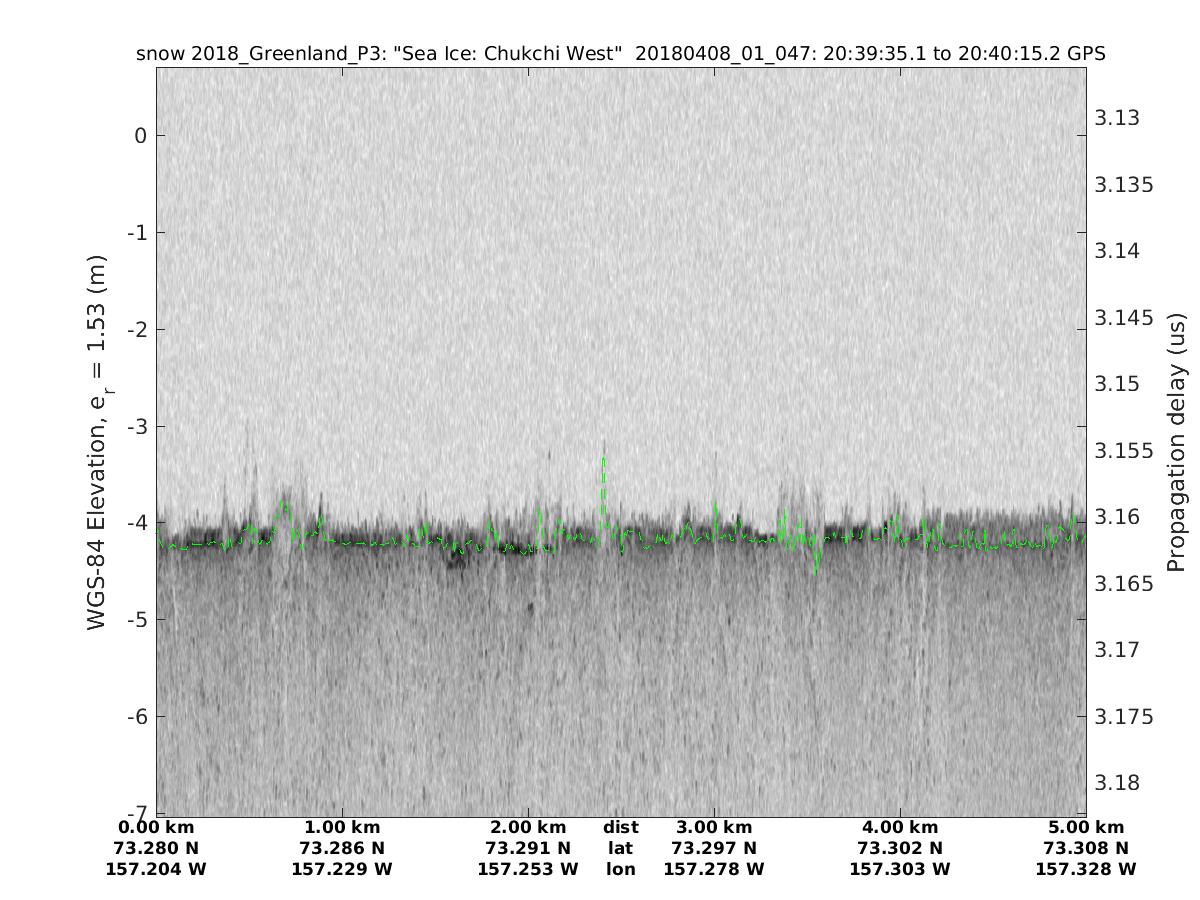Click the 0 elevation tick label
The image size is (1200, 900).
pos(142,135)
